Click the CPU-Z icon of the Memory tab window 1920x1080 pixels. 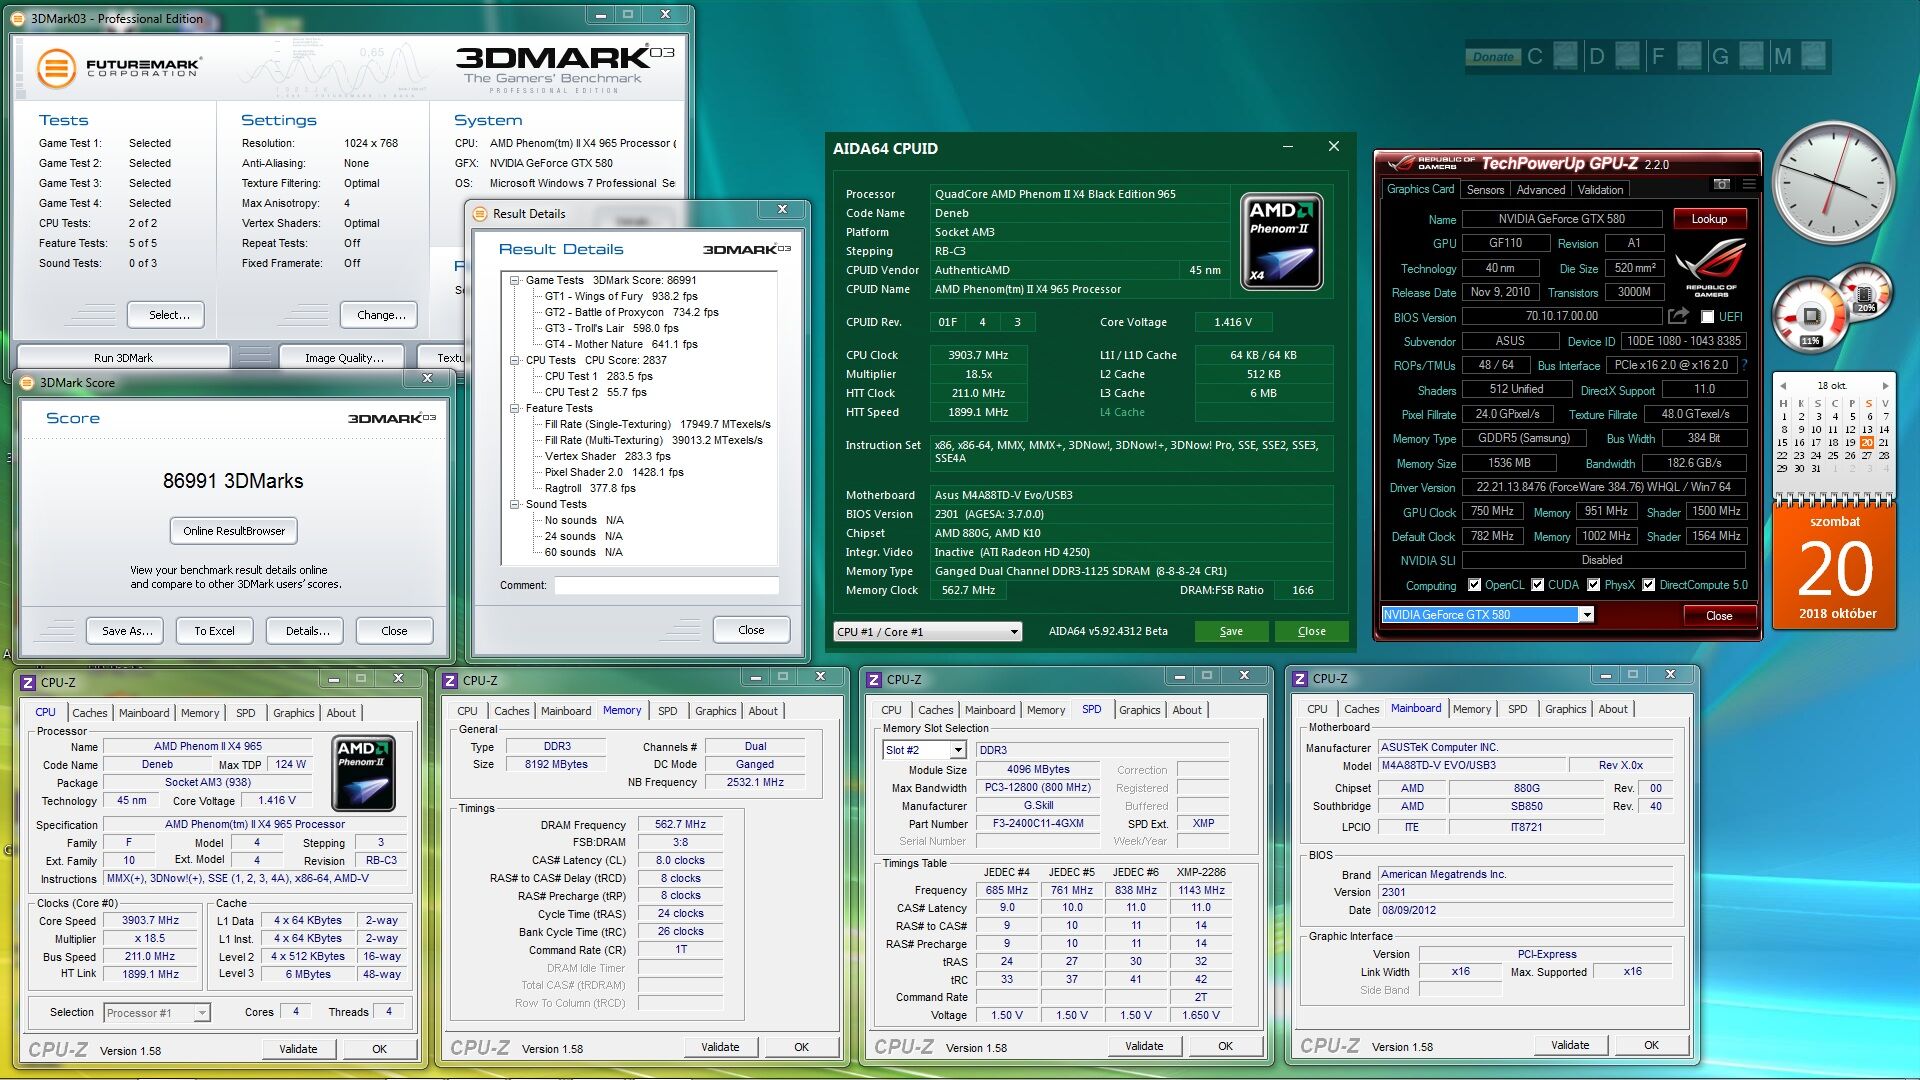[x=451, y=680]
